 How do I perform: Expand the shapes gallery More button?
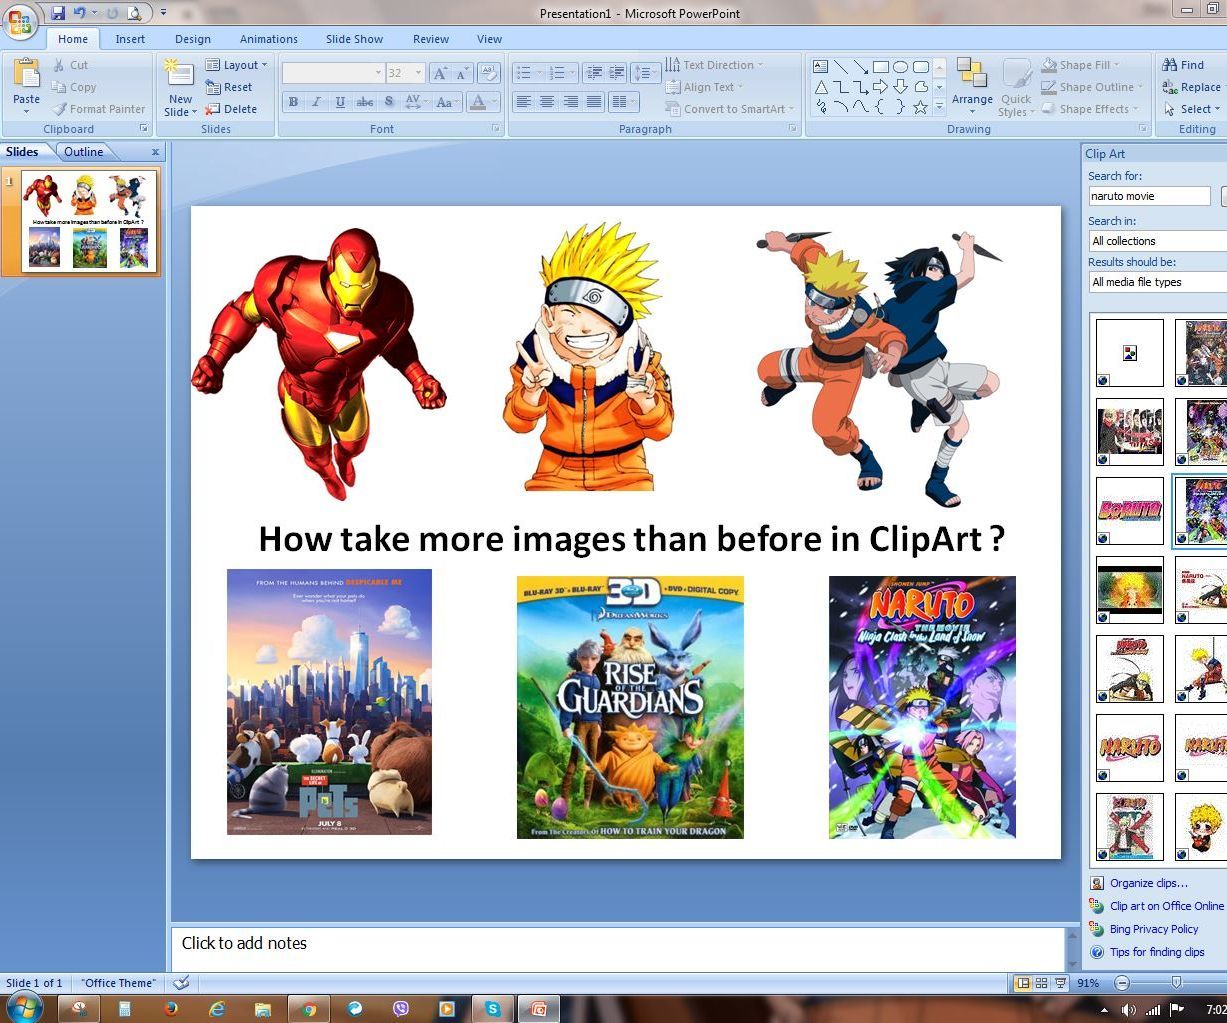point(939,107)
